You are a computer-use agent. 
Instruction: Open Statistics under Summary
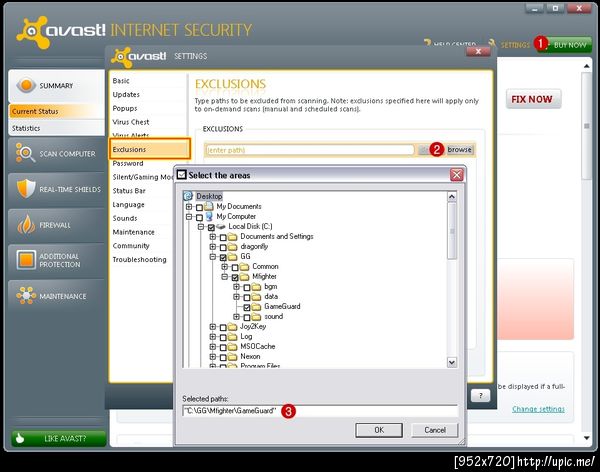[x=56, y=128]
